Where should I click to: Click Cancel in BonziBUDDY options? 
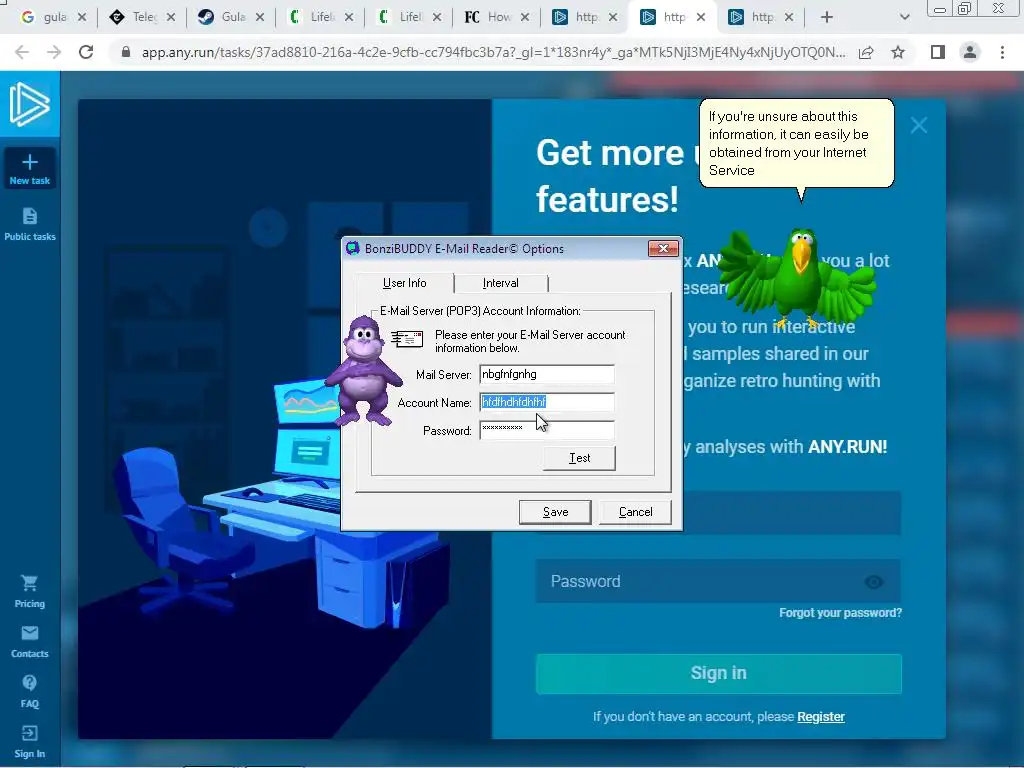click(635, 512)
